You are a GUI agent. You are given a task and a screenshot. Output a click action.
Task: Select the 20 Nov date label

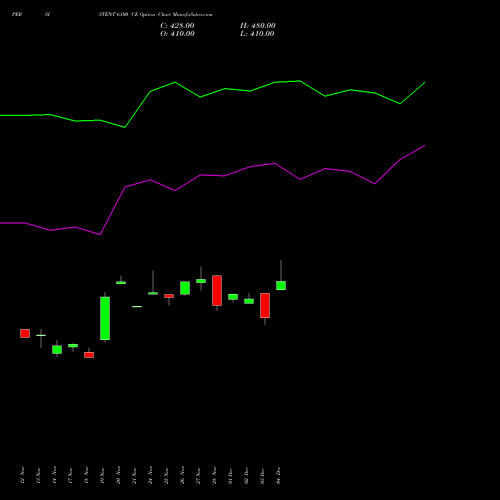pos(118,475)
